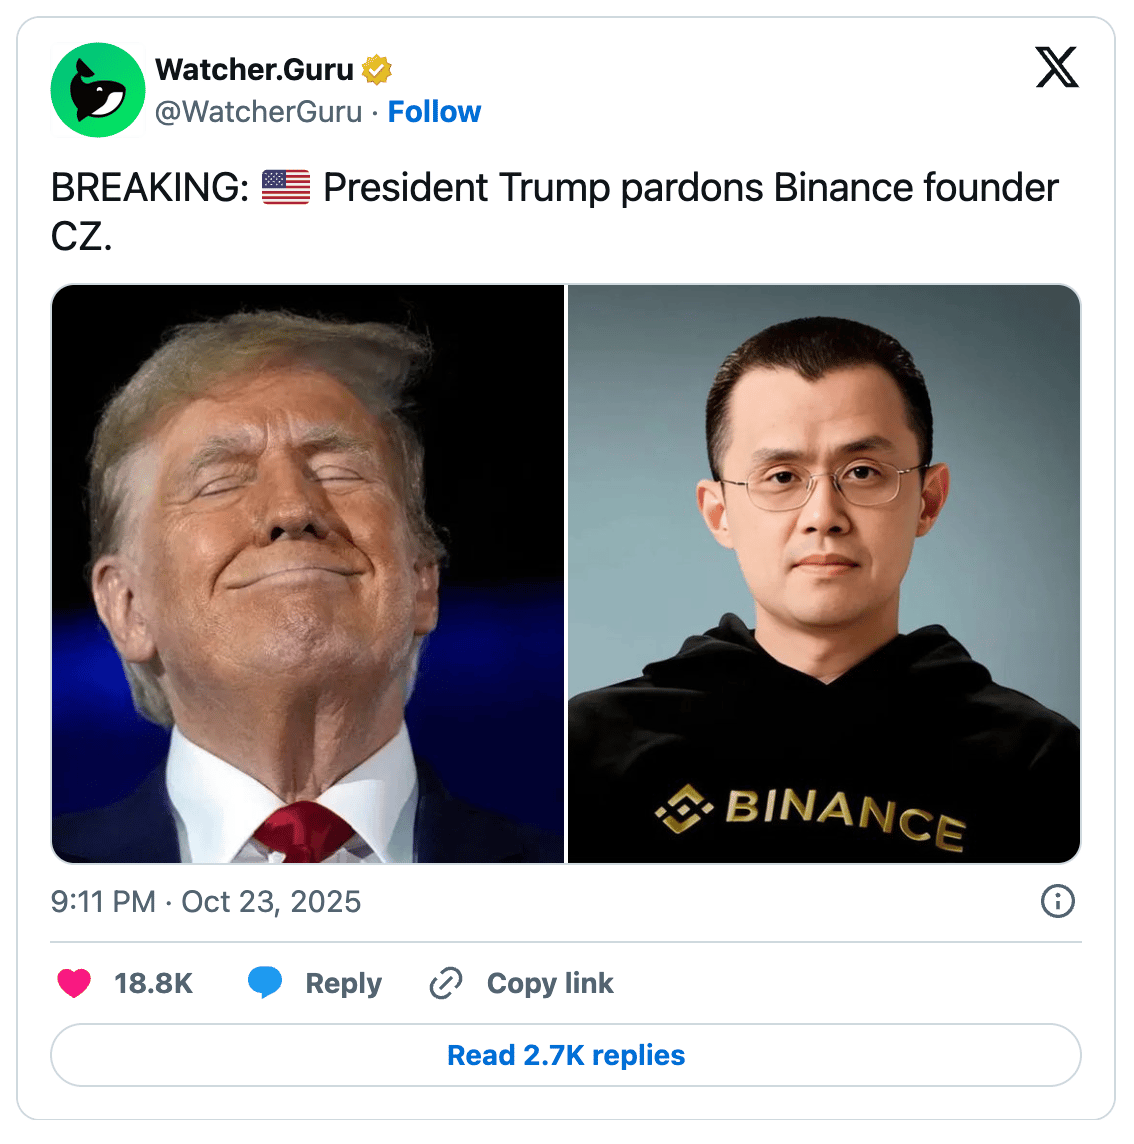Open Read 2.7K replies

(x=566, y=1055)
